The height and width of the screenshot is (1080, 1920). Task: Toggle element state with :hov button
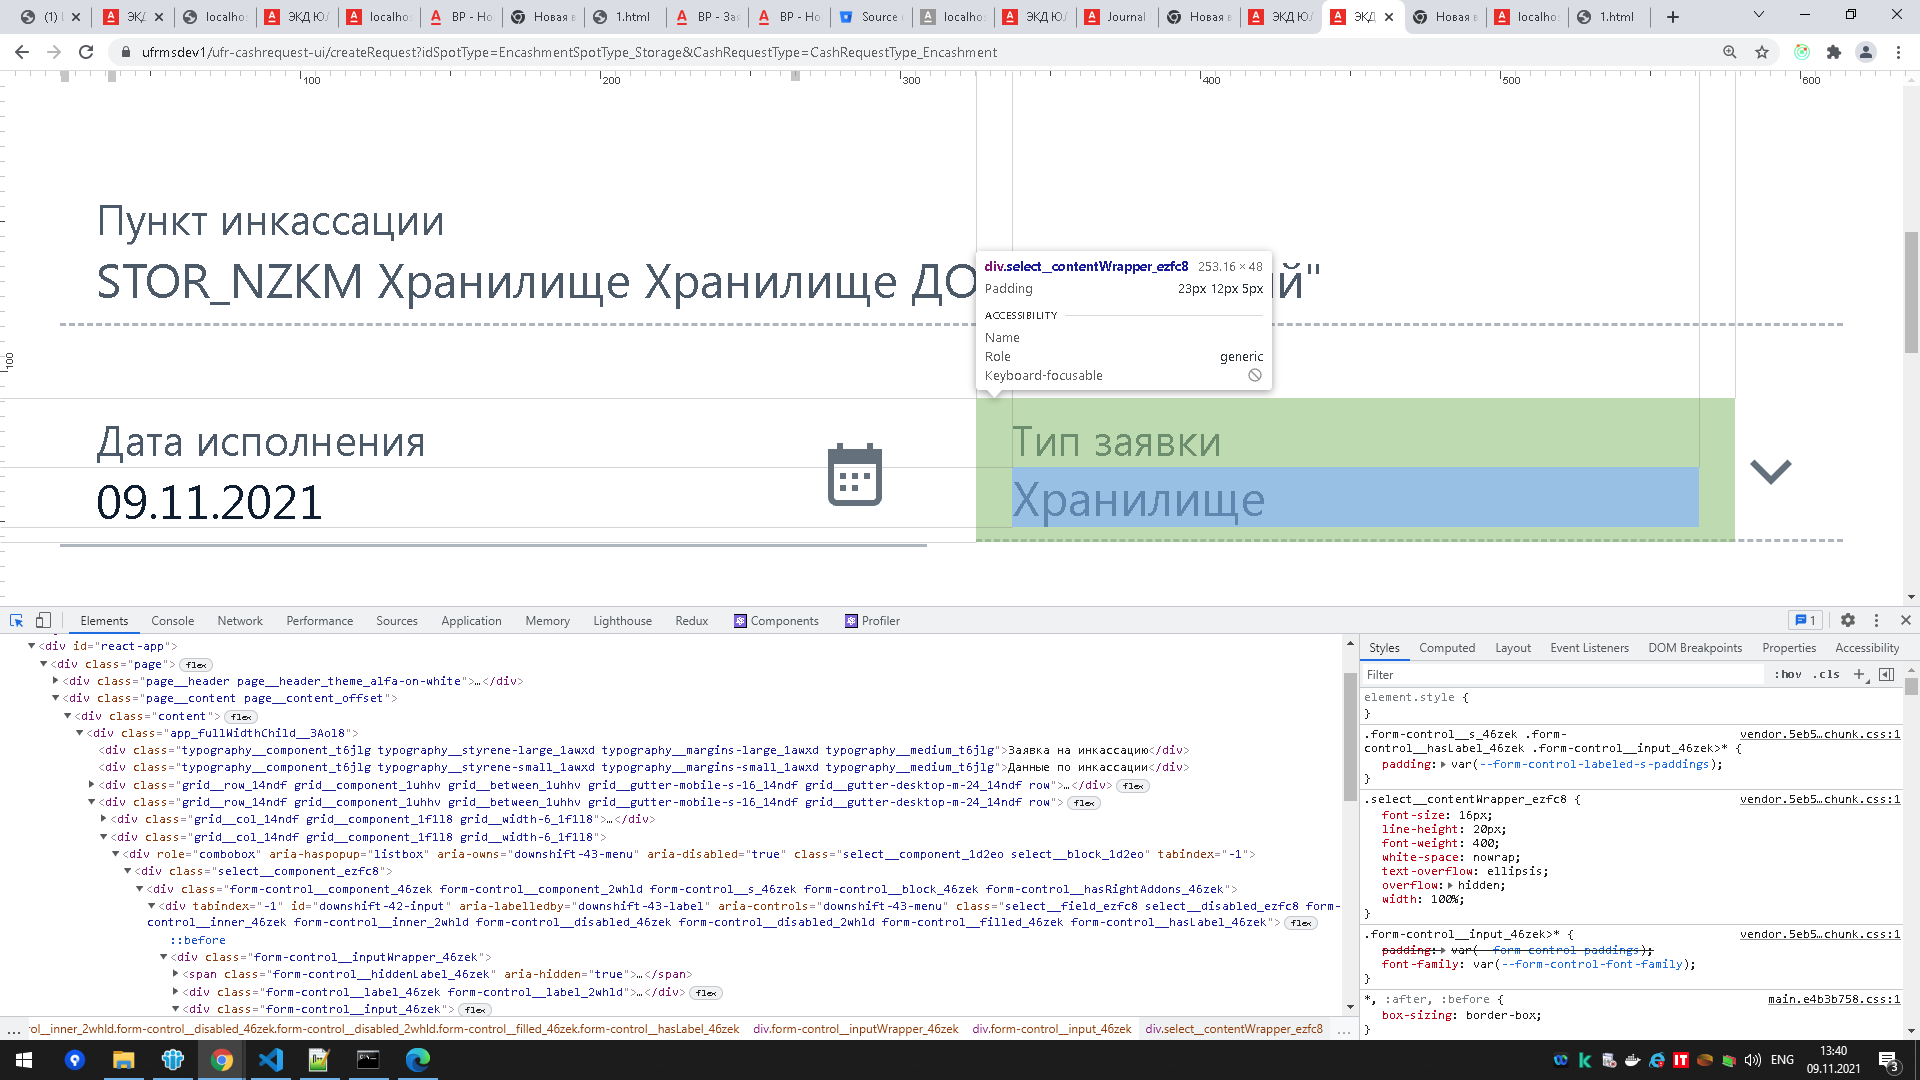tap(1789, 674)
